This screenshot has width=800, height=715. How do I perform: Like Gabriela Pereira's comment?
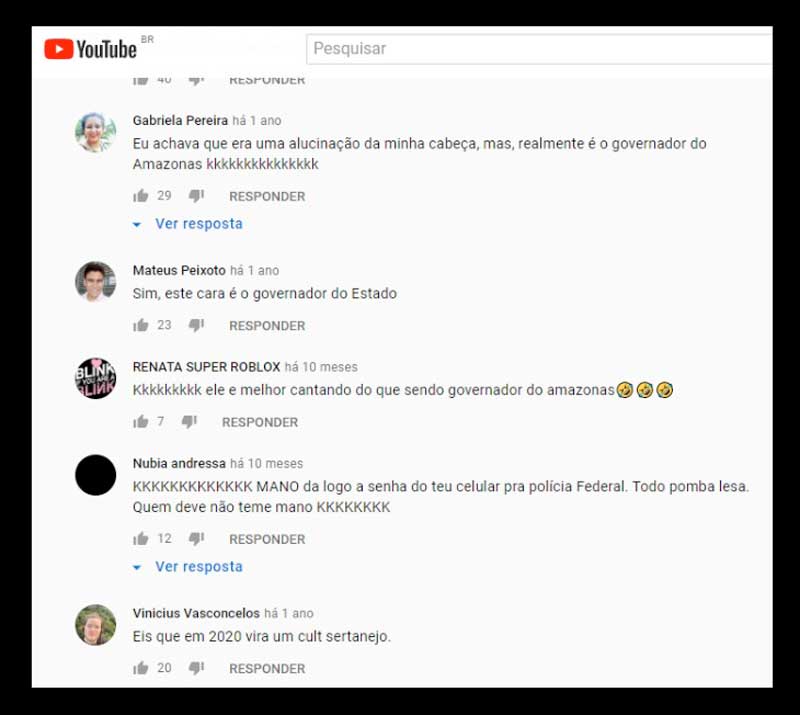[x=140, y=196]
